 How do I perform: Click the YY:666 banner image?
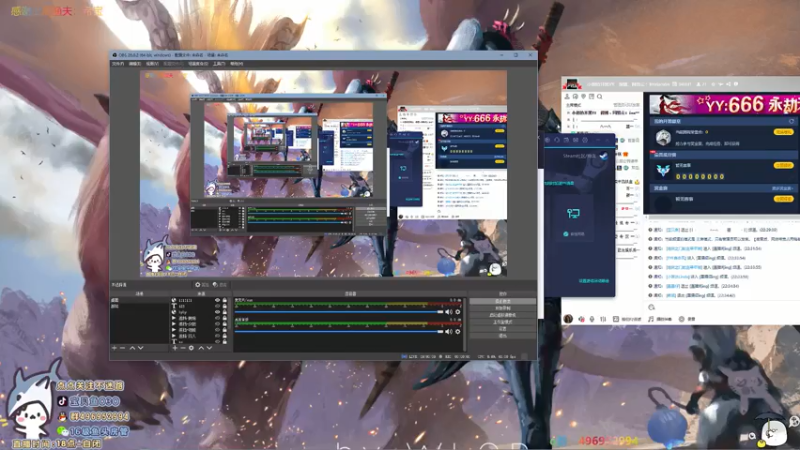tap(724, 105)
